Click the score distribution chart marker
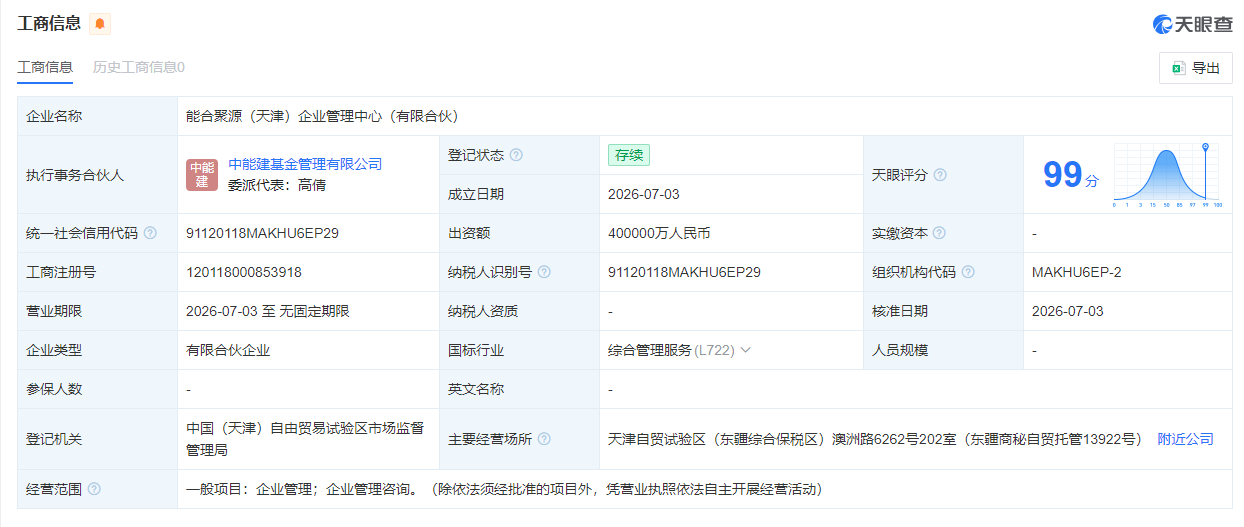Screen dimensions: 1244x527 (1205, 148)
